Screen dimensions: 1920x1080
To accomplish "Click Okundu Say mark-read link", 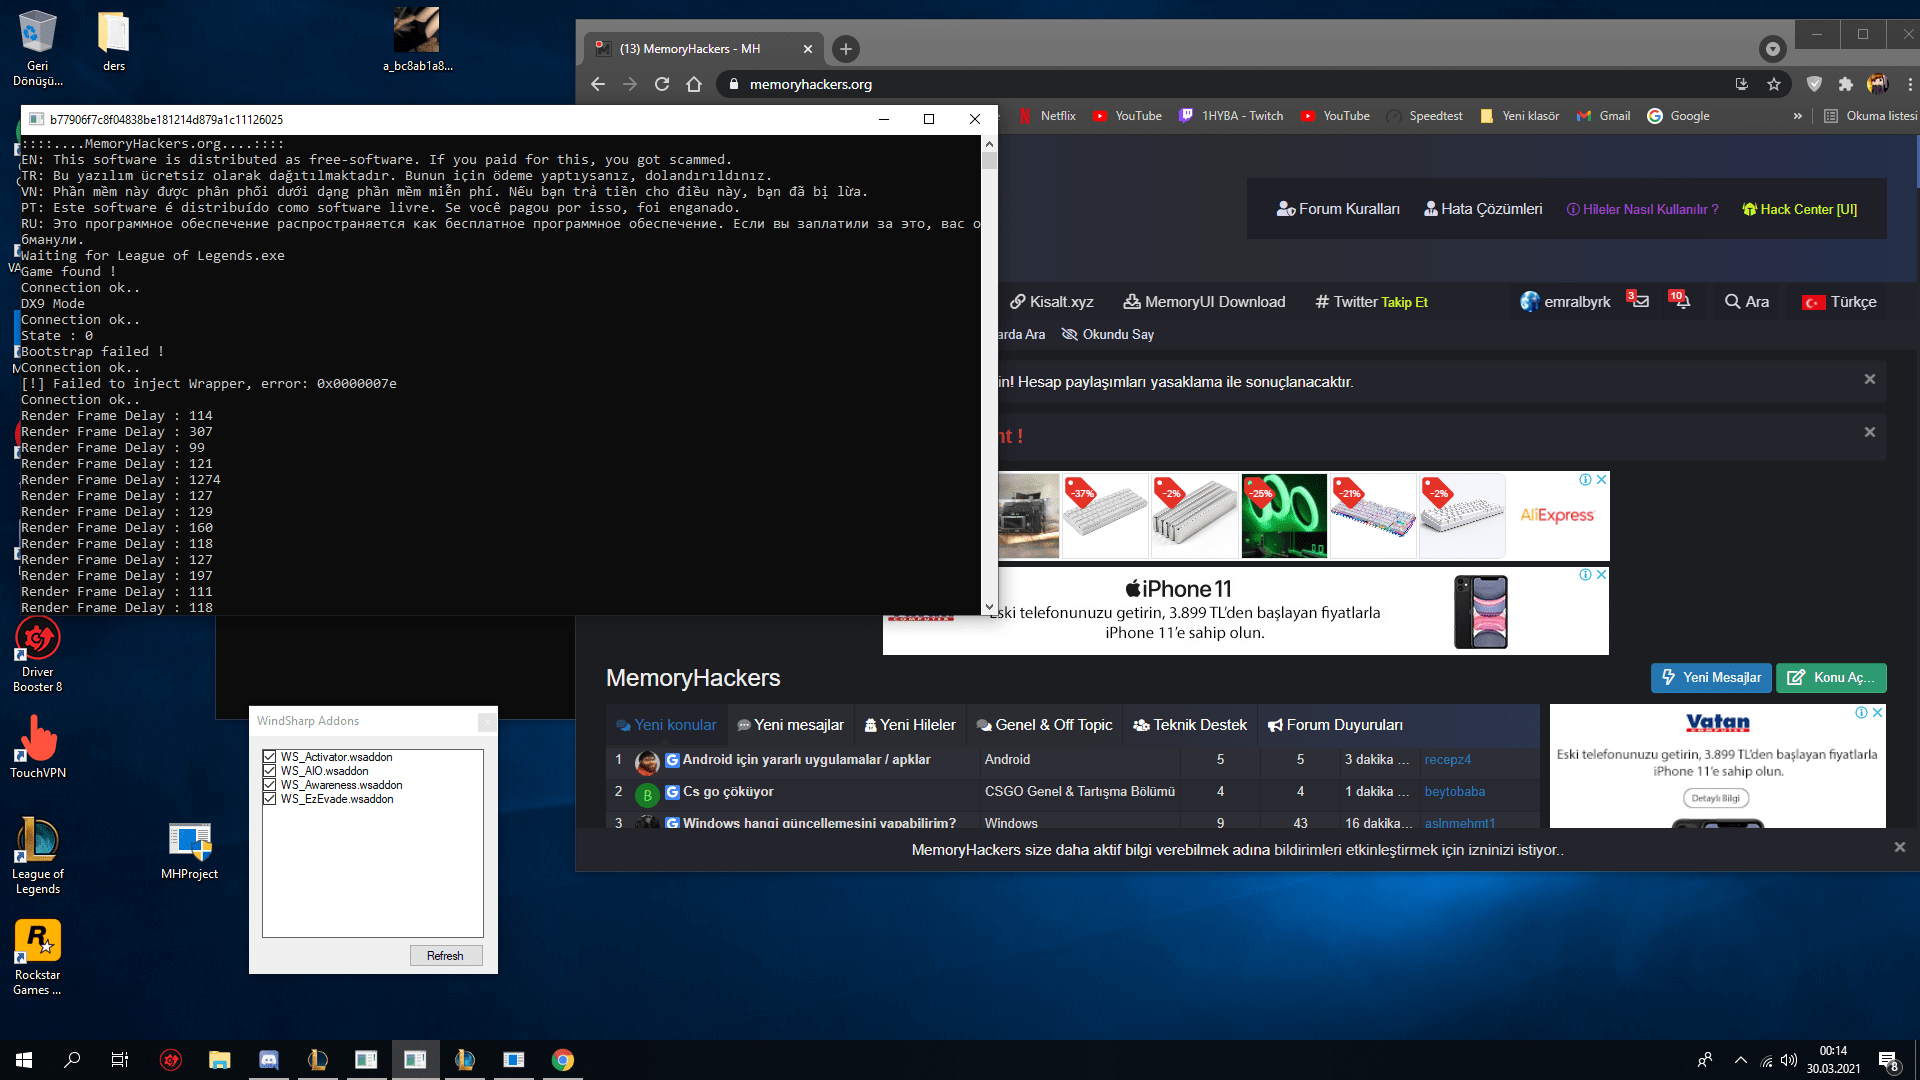I will click(x=1108, y=334).
